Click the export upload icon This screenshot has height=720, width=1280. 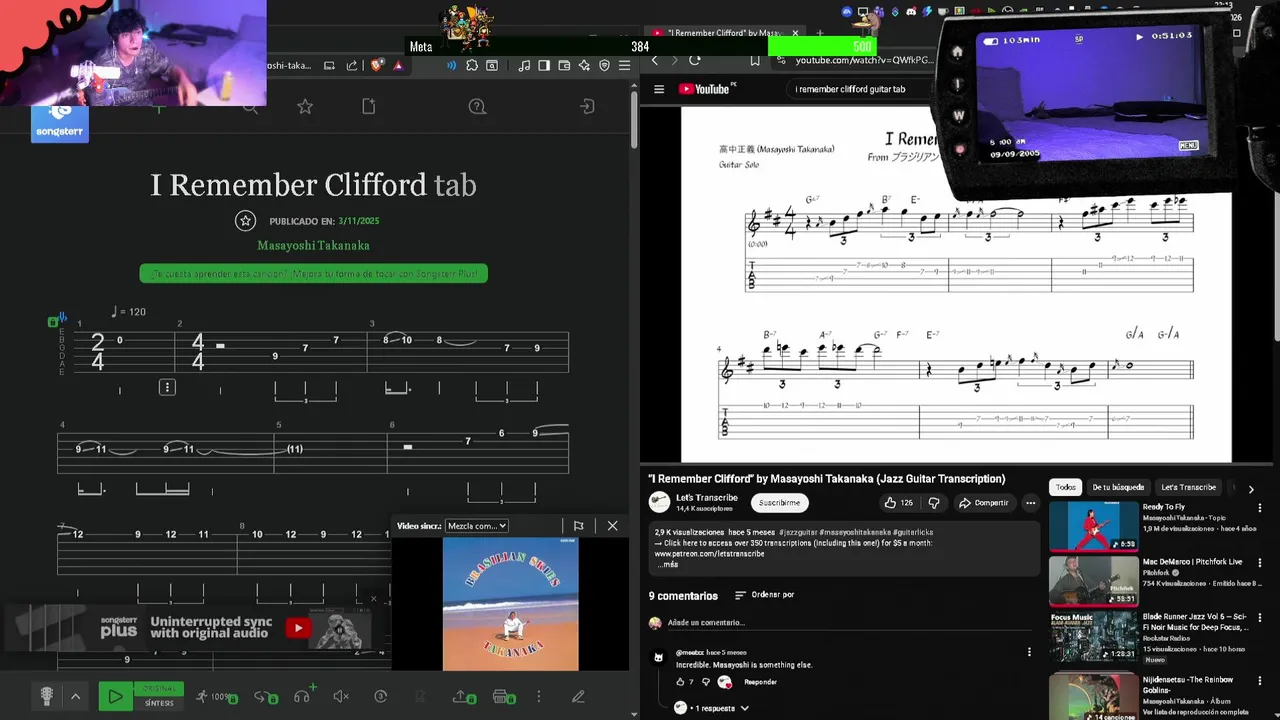point(463,696)
